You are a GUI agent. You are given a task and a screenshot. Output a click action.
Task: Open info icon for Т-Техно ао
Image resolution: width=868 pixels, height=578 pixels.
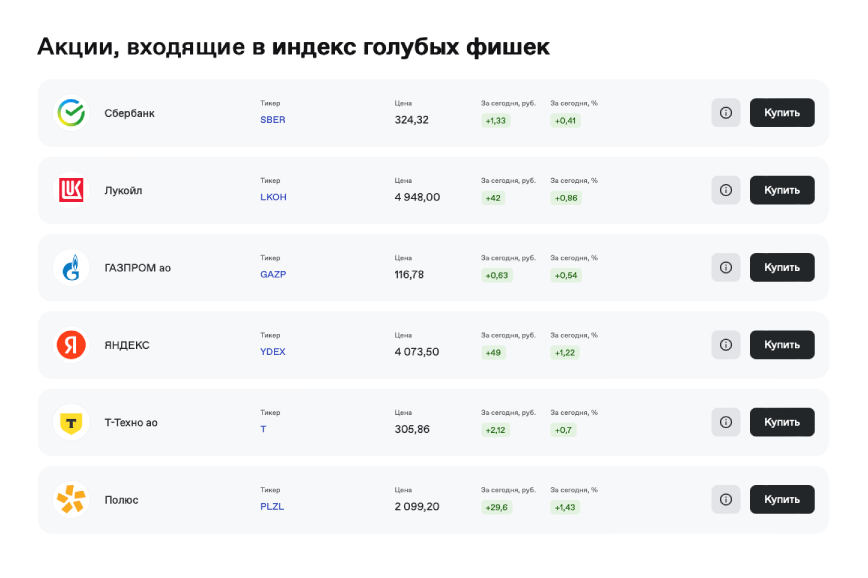pos(726,422)
